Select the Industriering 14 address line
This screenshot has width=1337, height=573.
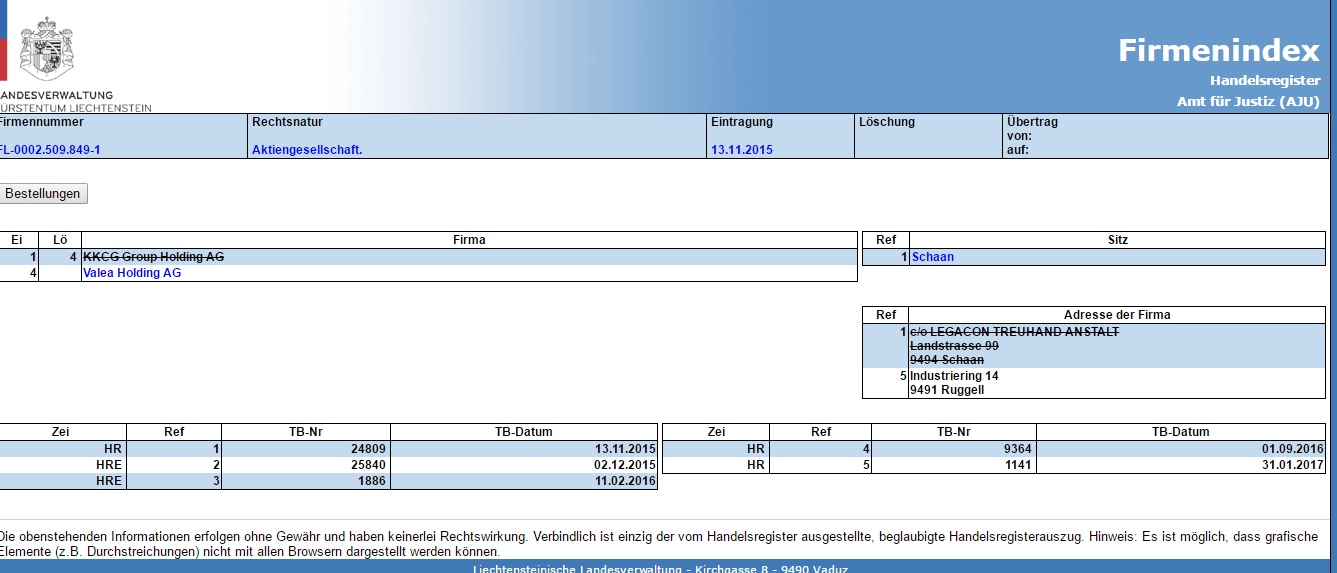click(954, 376)
